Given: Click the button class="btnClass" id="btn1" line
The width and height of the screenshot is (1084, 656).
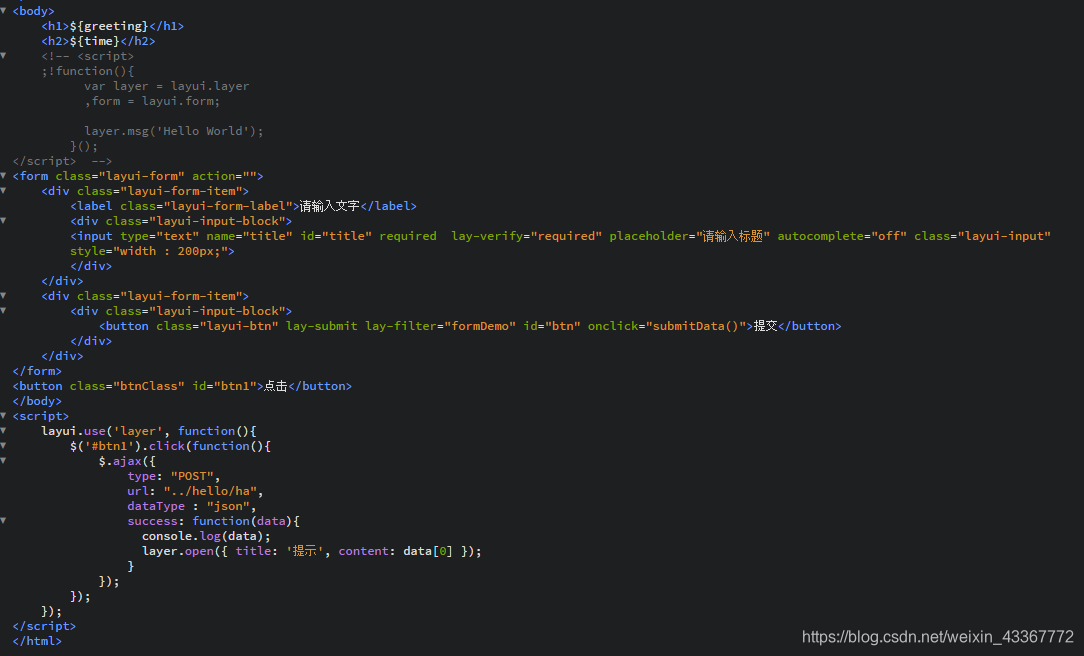Looking at the screenshot, I should point(182,386).
